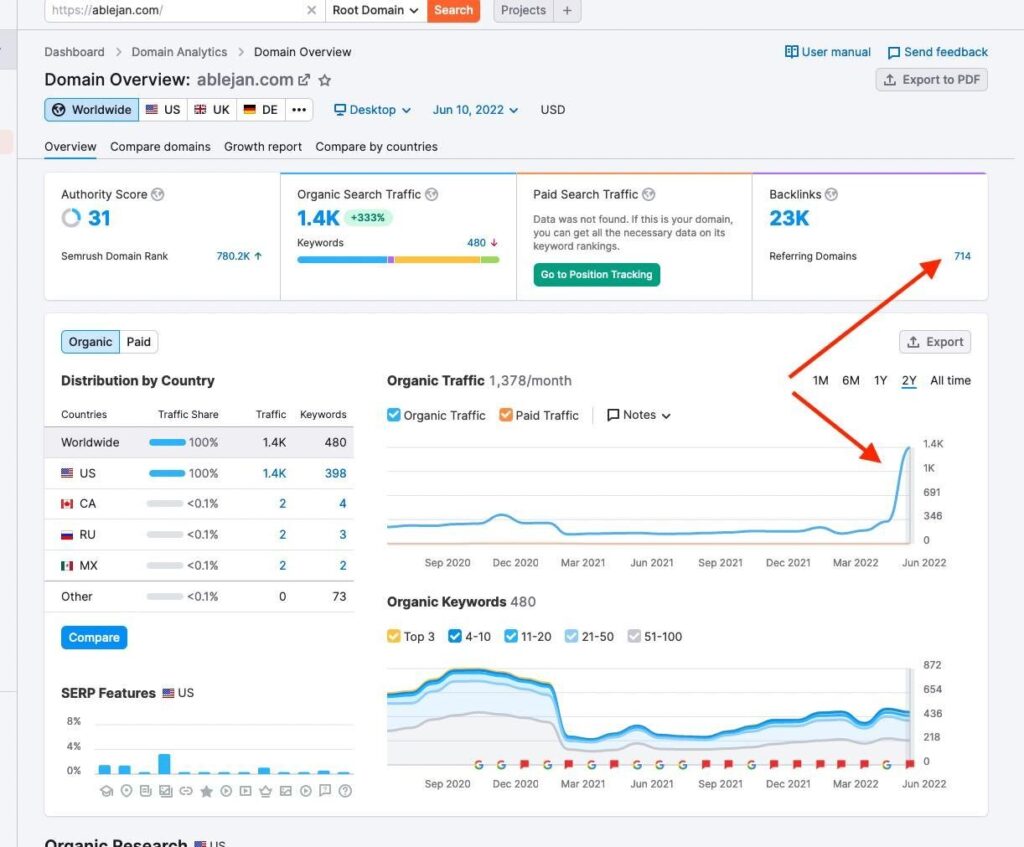Switch to the Paid toggle

[138, 342]
